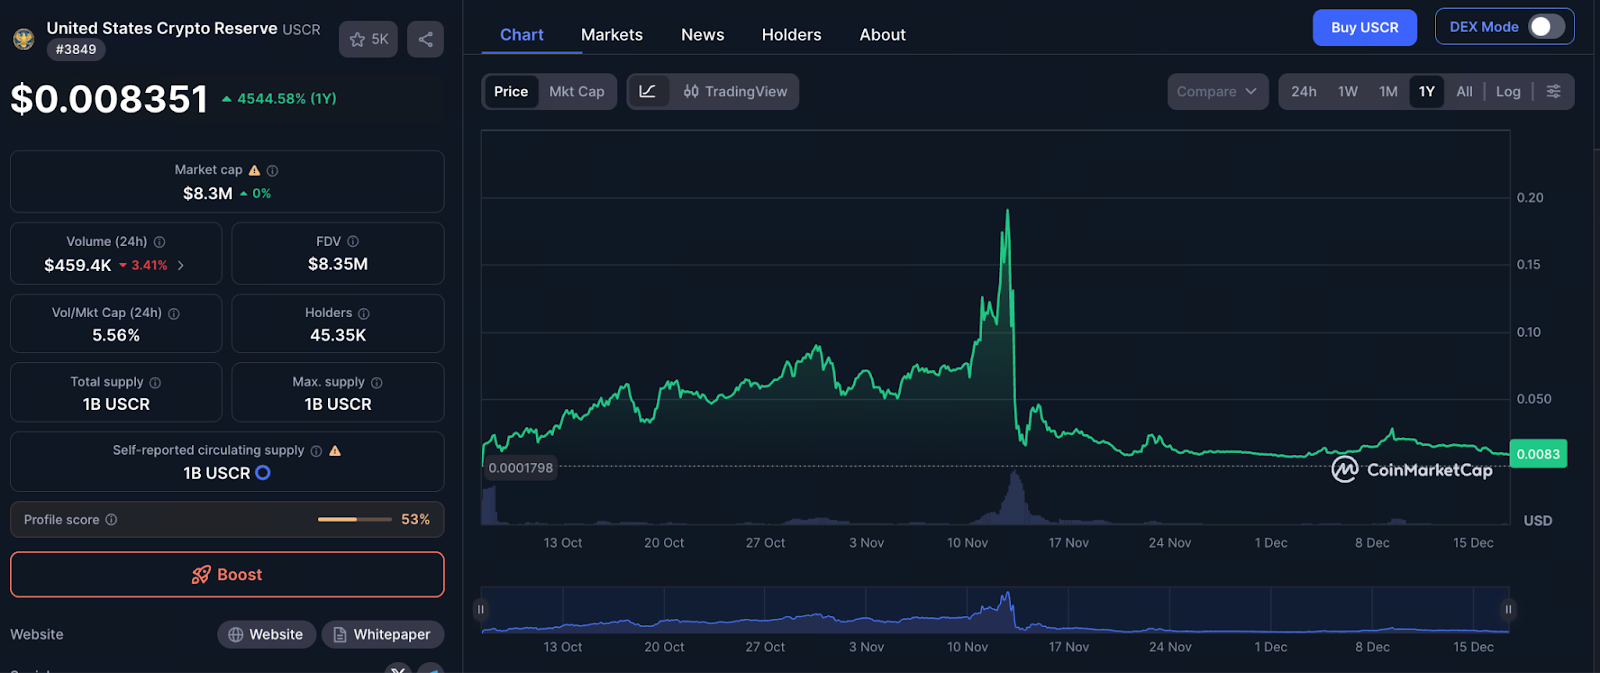Open the Compare dropdown

click(x=1216, y=91)
